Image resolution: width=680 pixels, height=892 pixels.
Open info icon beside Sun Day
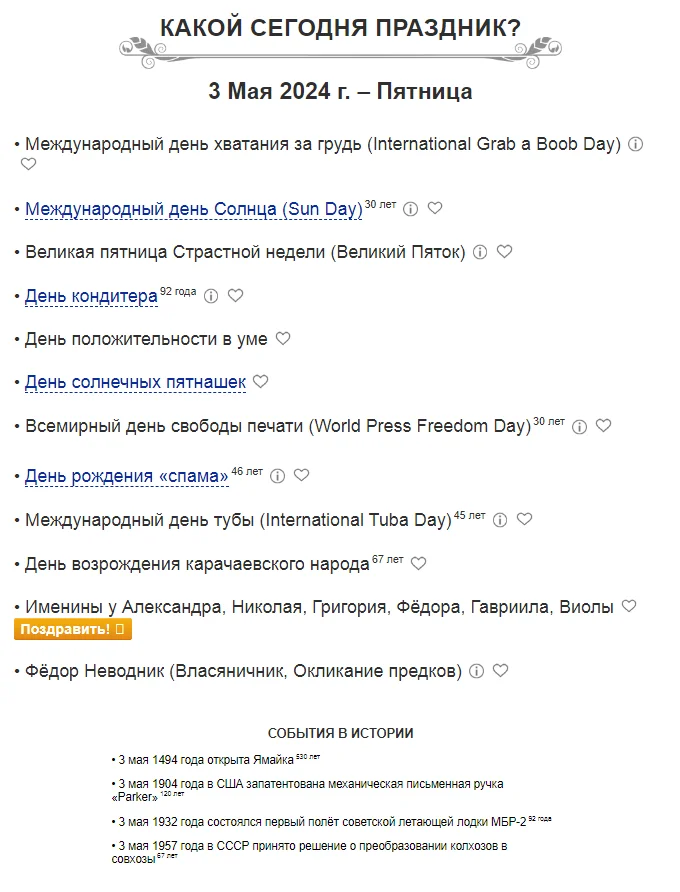[410, 209]
